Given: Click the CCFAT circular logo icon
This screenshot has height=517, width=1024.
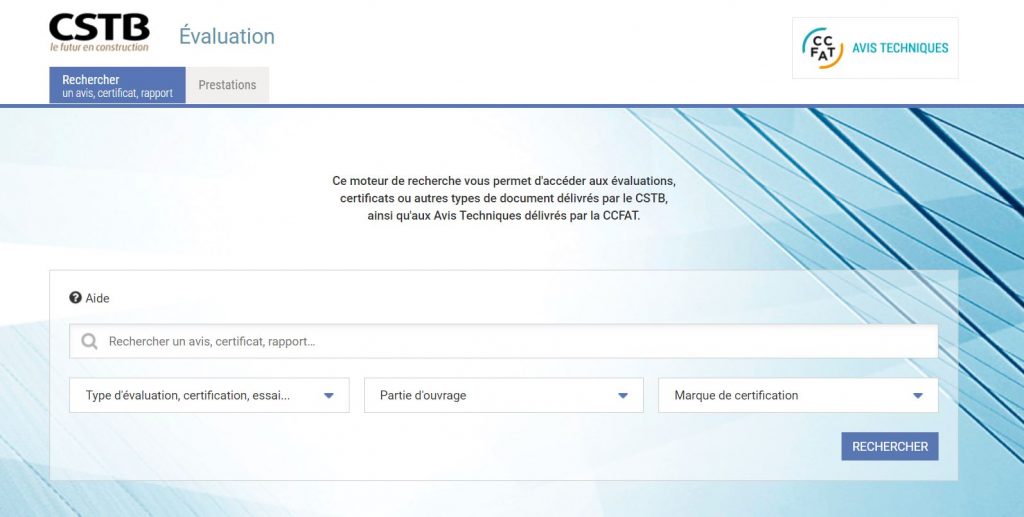Looking at the screenshot, I should 823,48.
